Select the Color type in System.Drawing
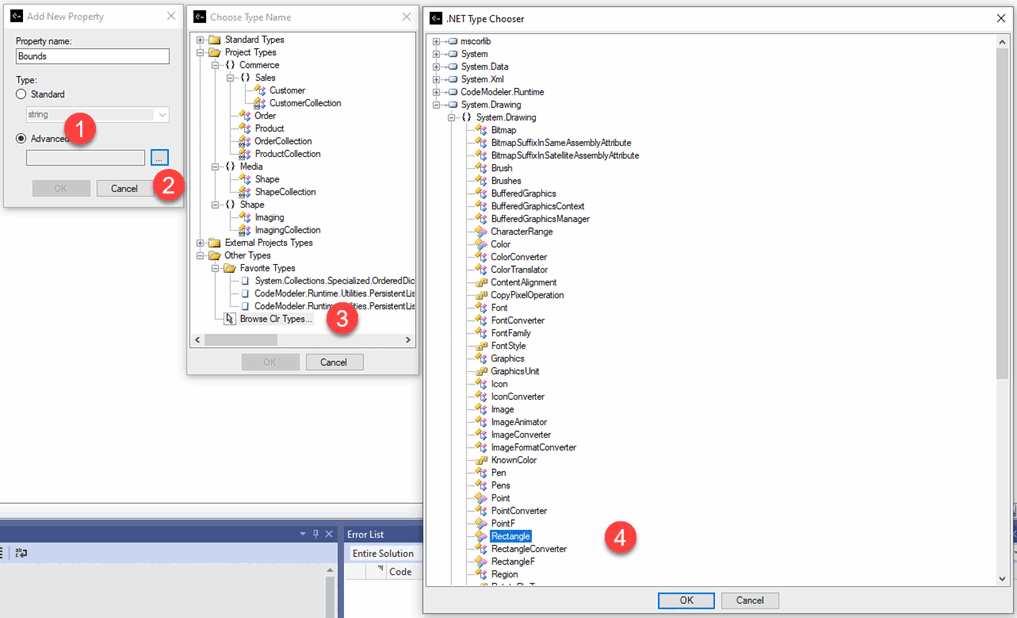 pyautogui.click(x=499, y=243)
